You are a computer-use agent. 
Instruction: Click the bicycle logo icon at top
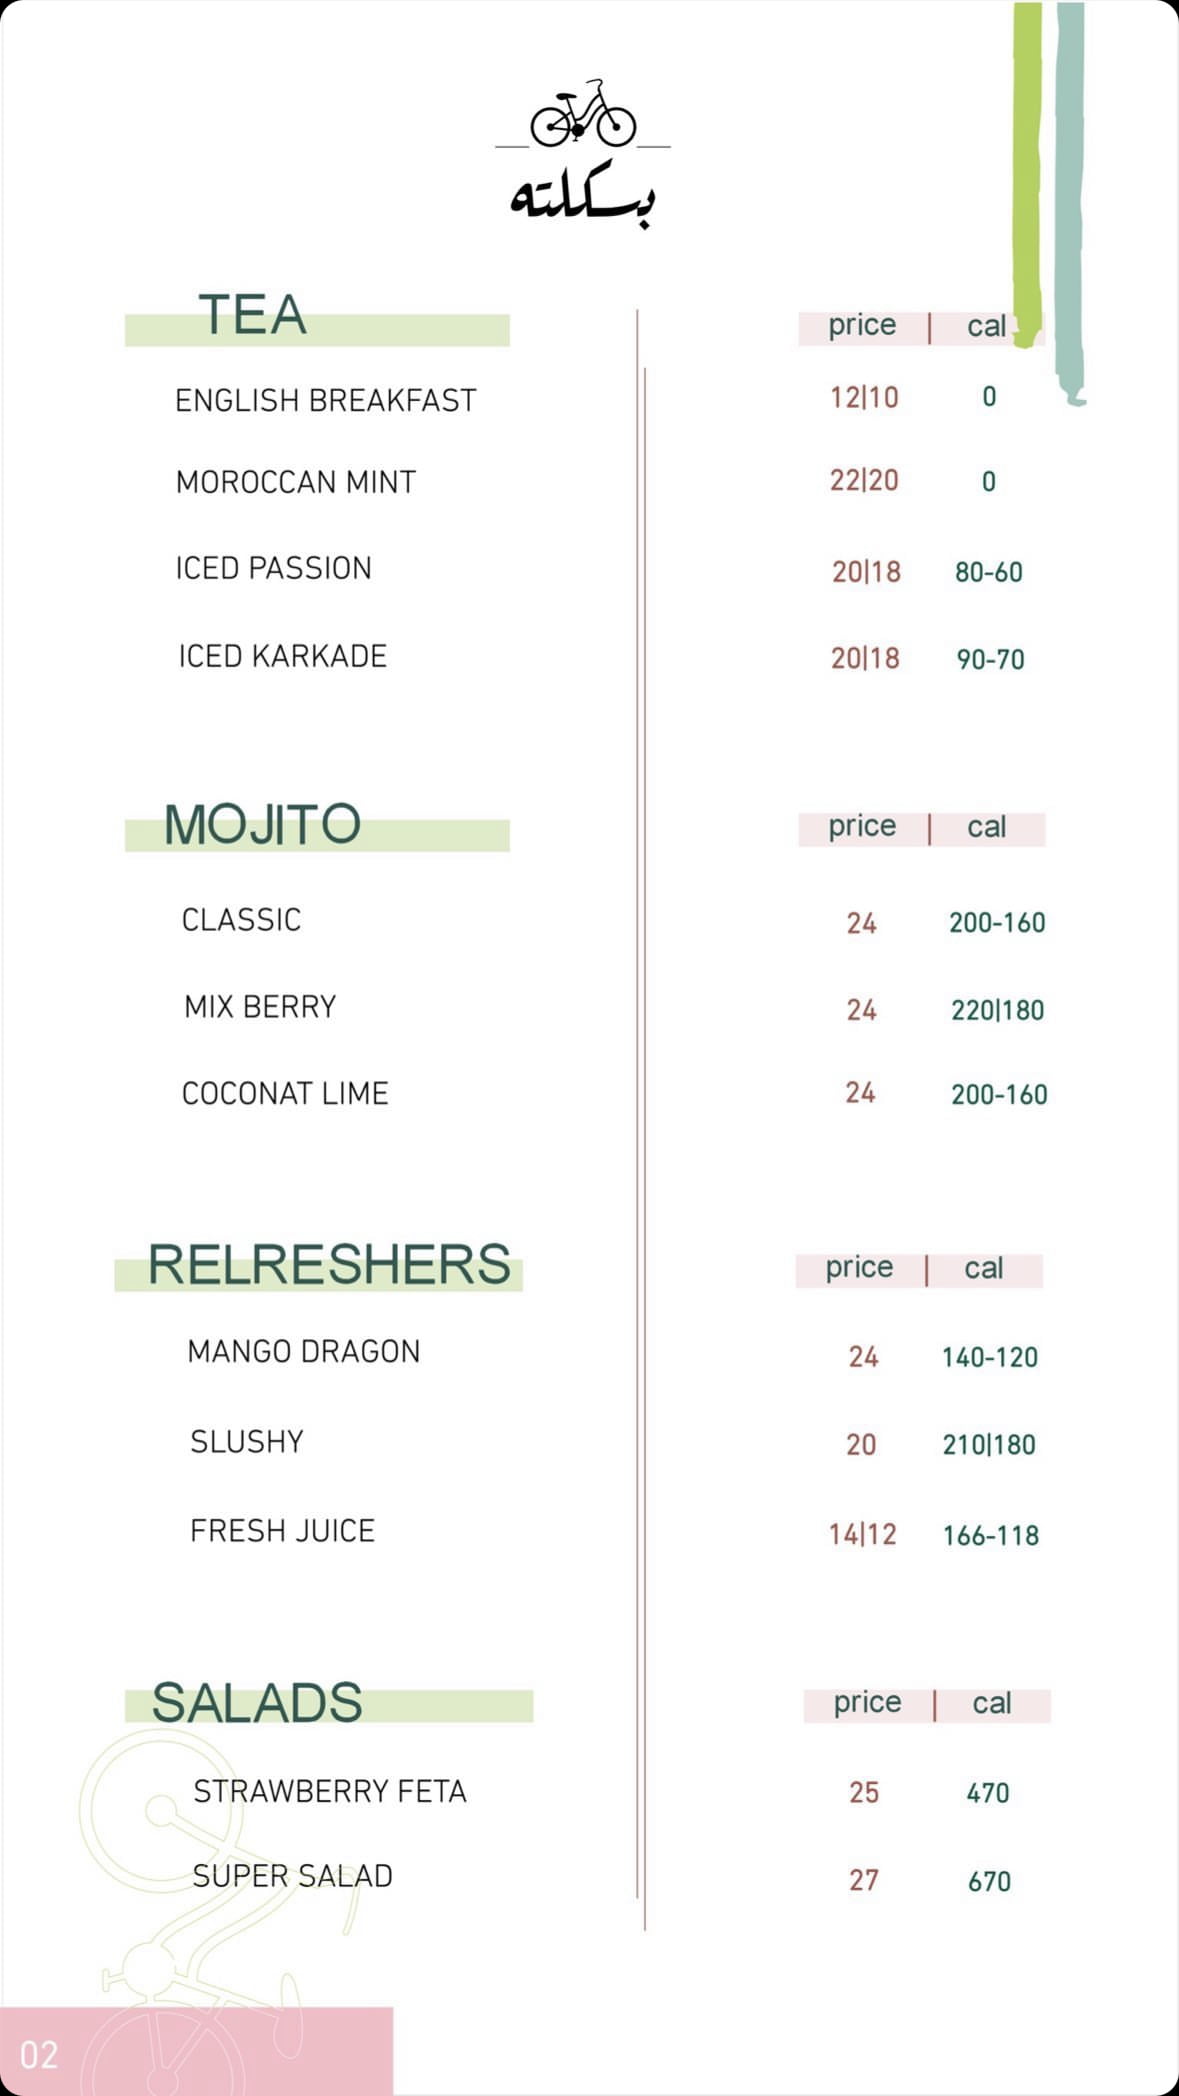click(583, 115)
